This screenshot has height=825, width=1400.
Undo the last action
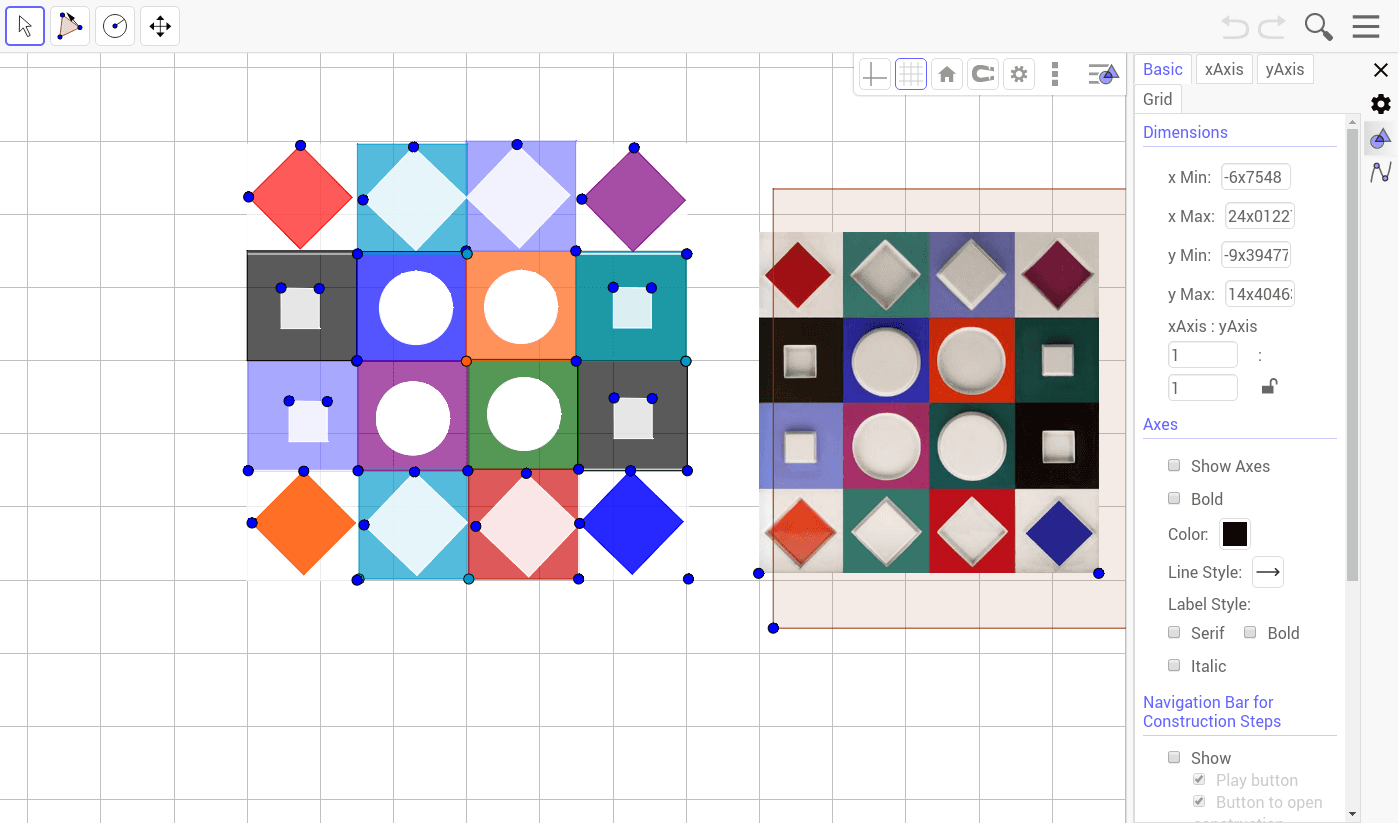[x=1235, y=27]
